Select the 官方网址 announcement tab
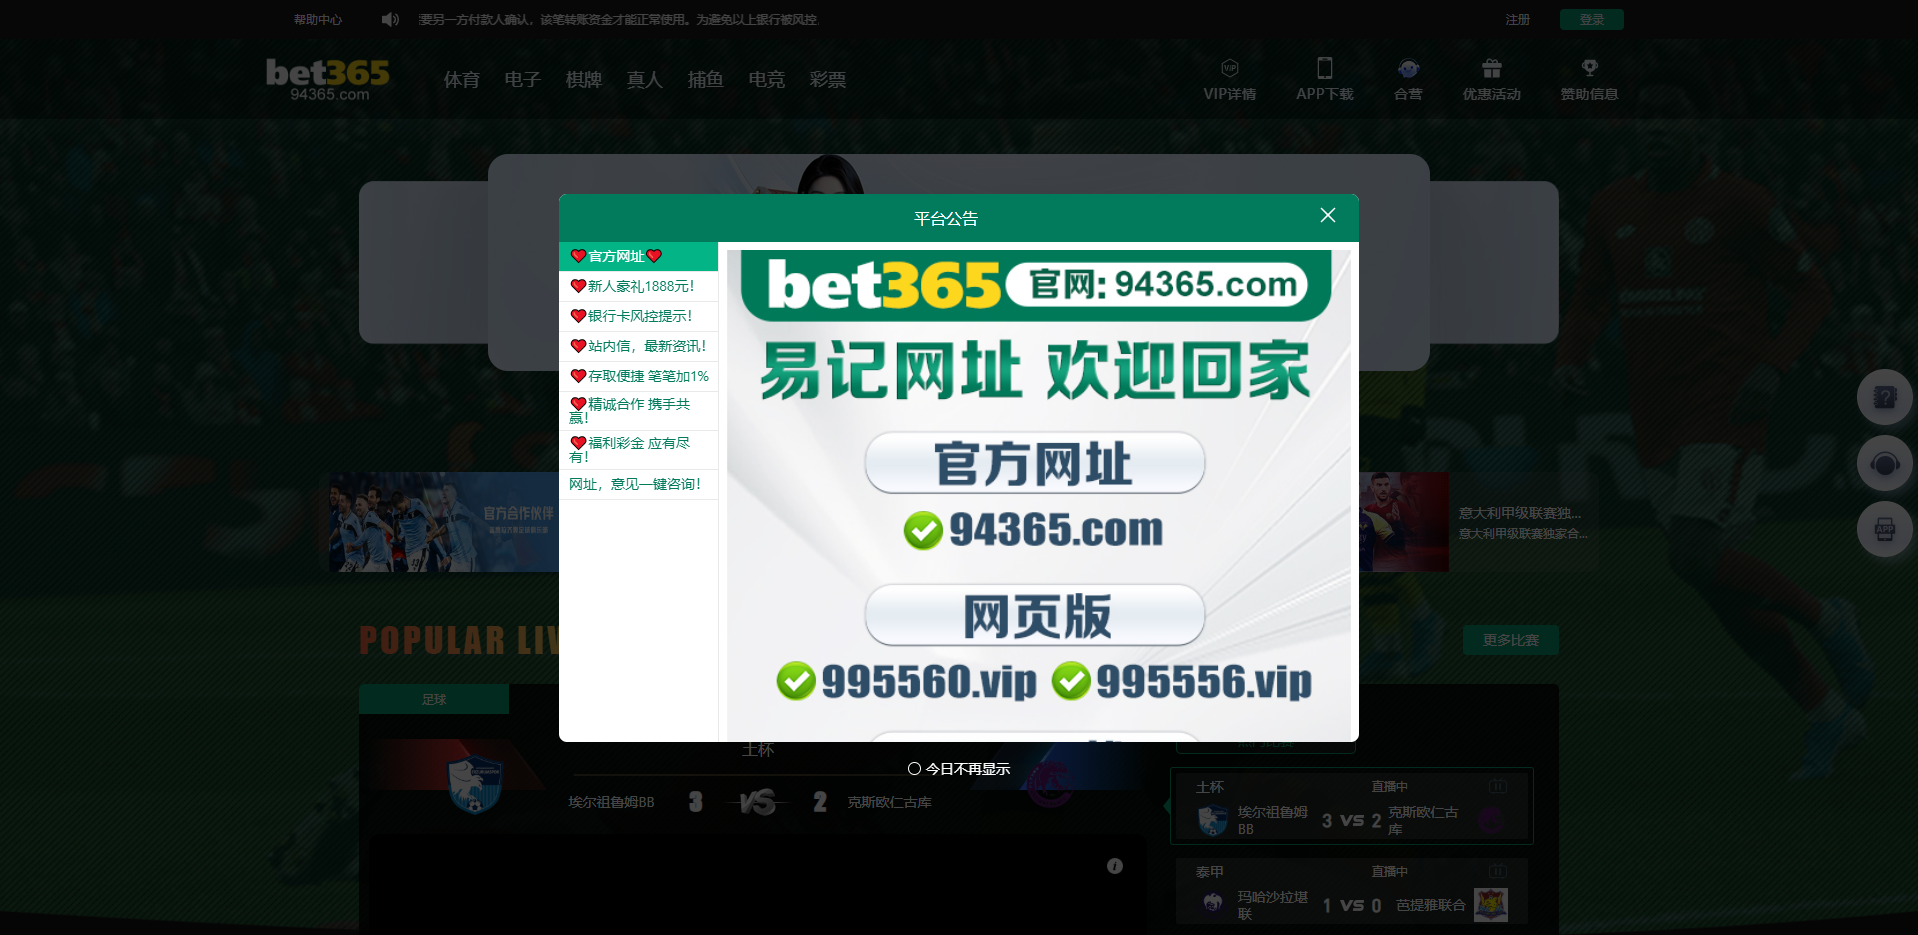This screenshot has width=1918, height=935. tap(638, 256)
